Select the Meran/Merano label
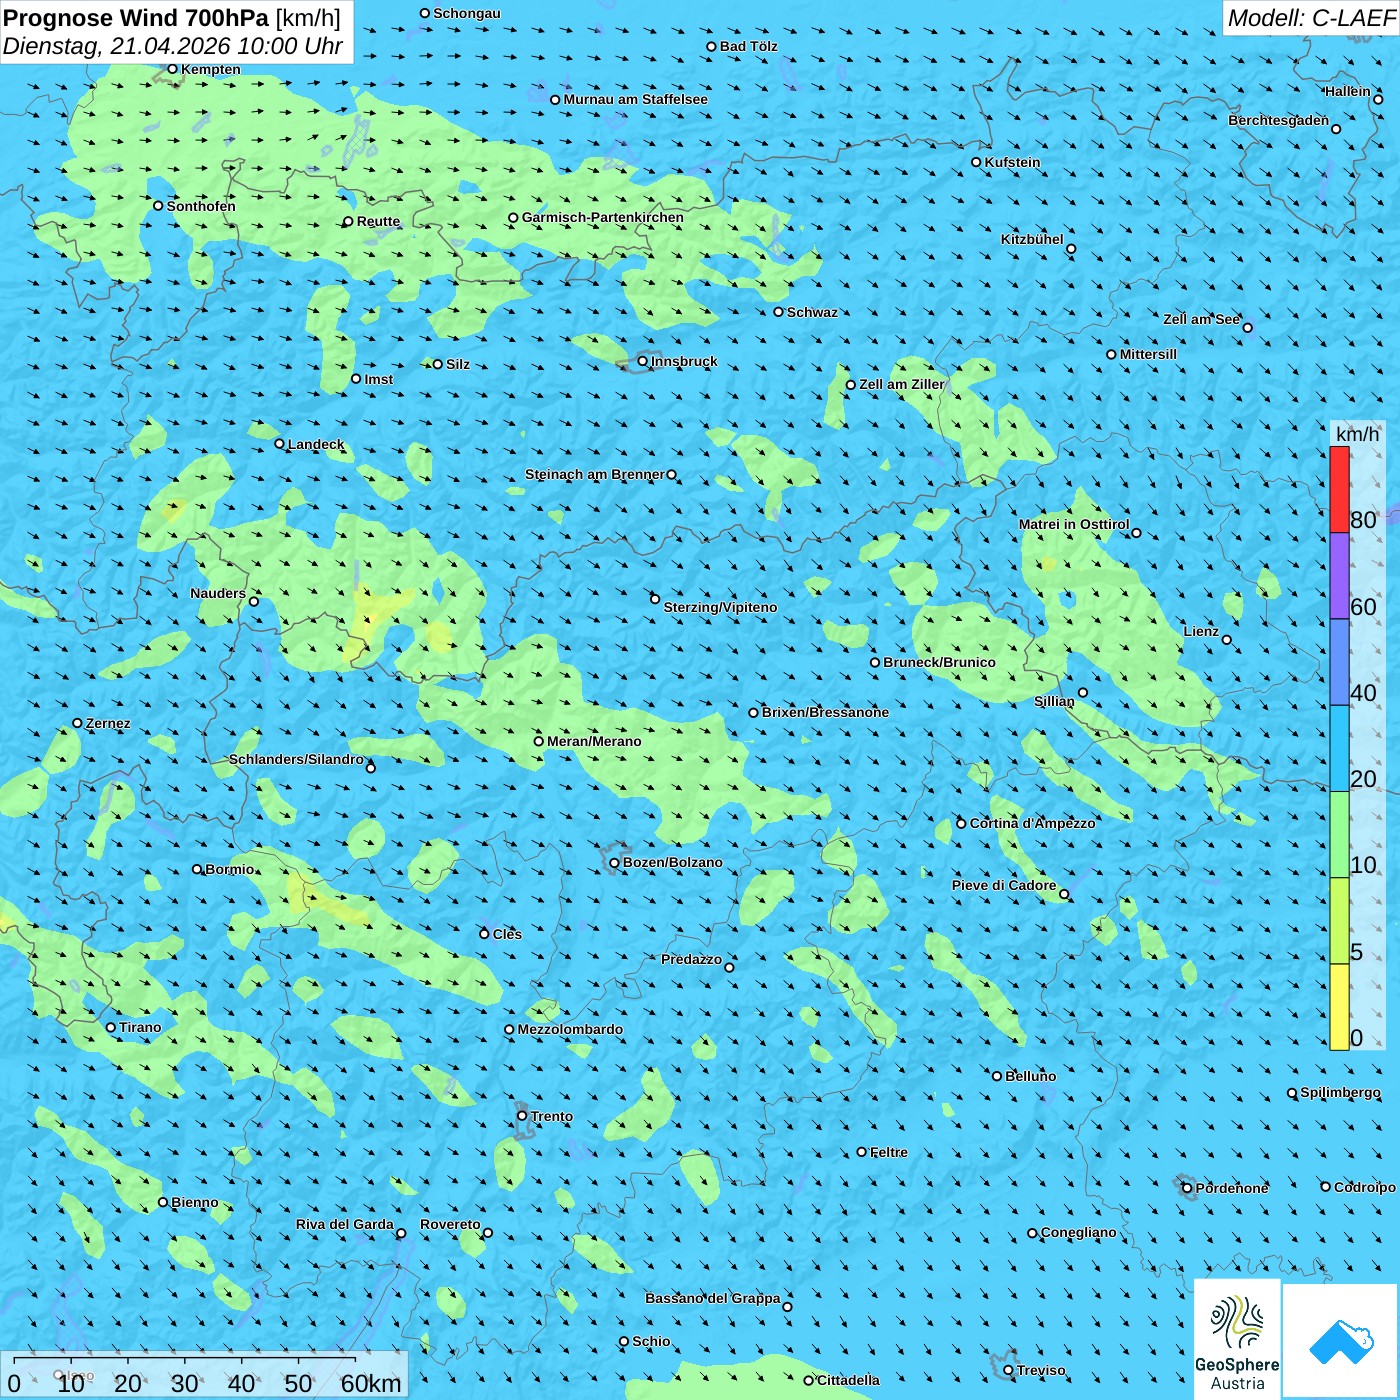1400x1400 pixels. (x=594, y=741)
